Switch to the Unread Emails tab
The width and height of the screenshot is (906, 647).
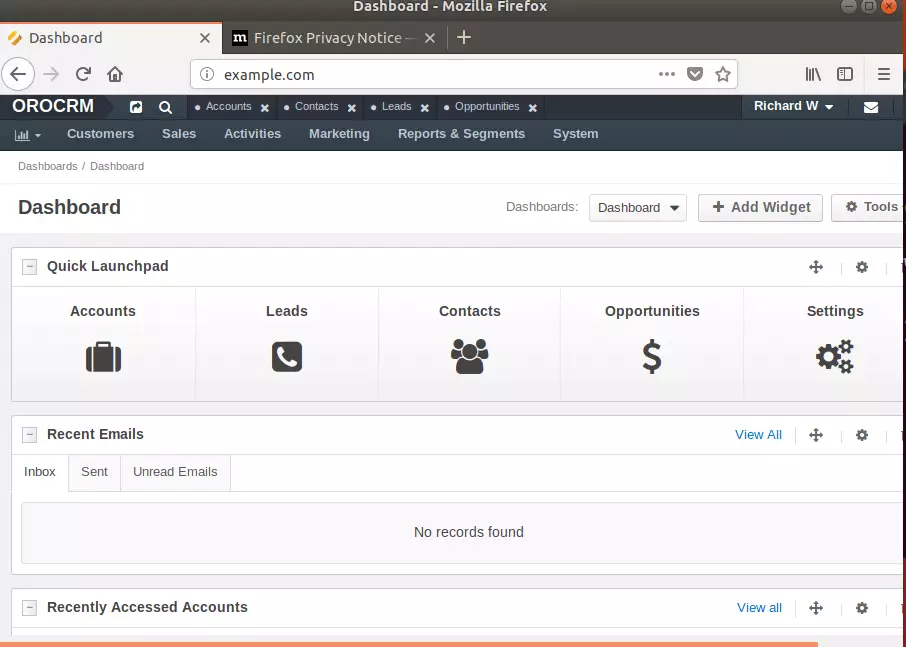tap(175, 472)
